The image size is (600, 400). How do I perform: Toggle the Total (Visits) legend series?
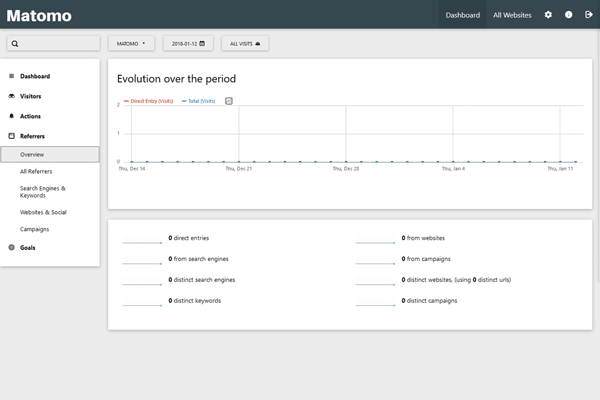199,101
